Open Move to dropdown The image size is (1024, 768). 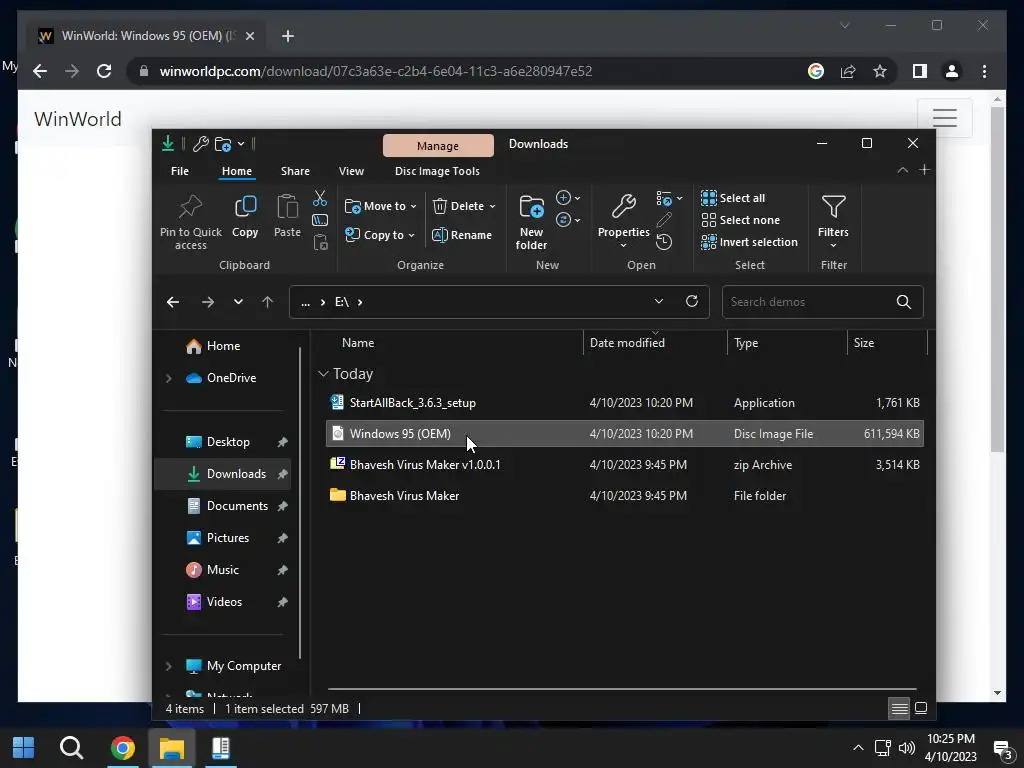[x=380, y=206]
